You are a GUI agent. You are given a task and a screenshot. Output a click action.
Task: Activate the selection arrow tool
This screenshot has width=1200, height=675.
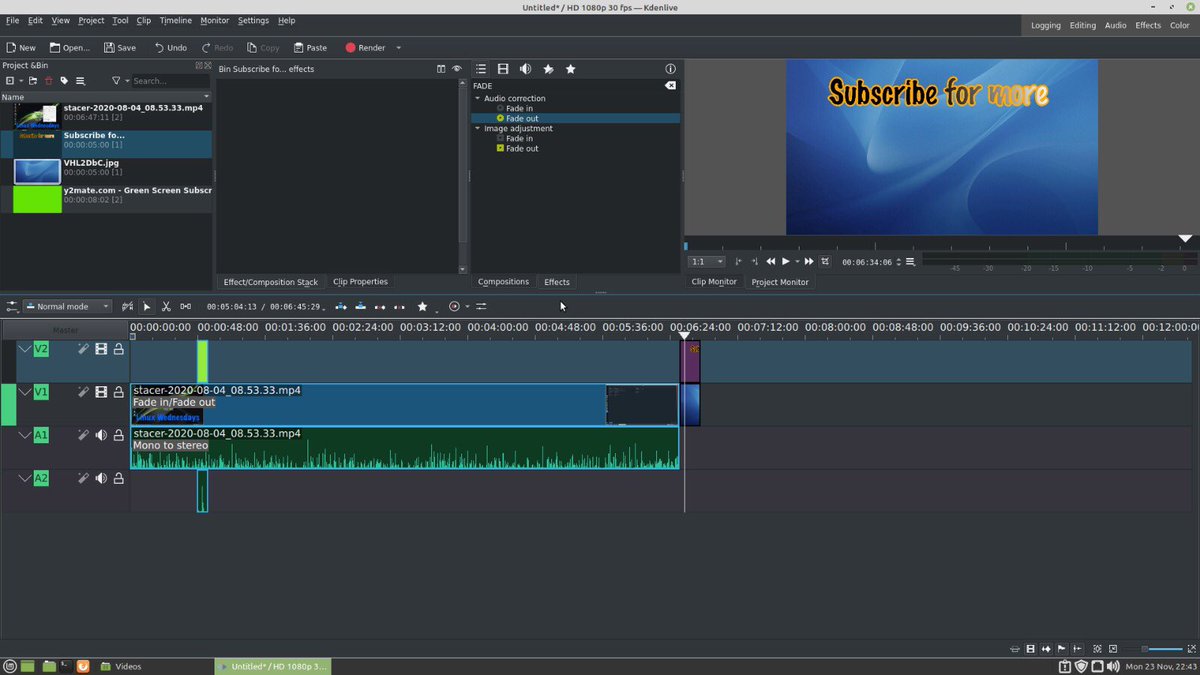[x=147, y=306]
